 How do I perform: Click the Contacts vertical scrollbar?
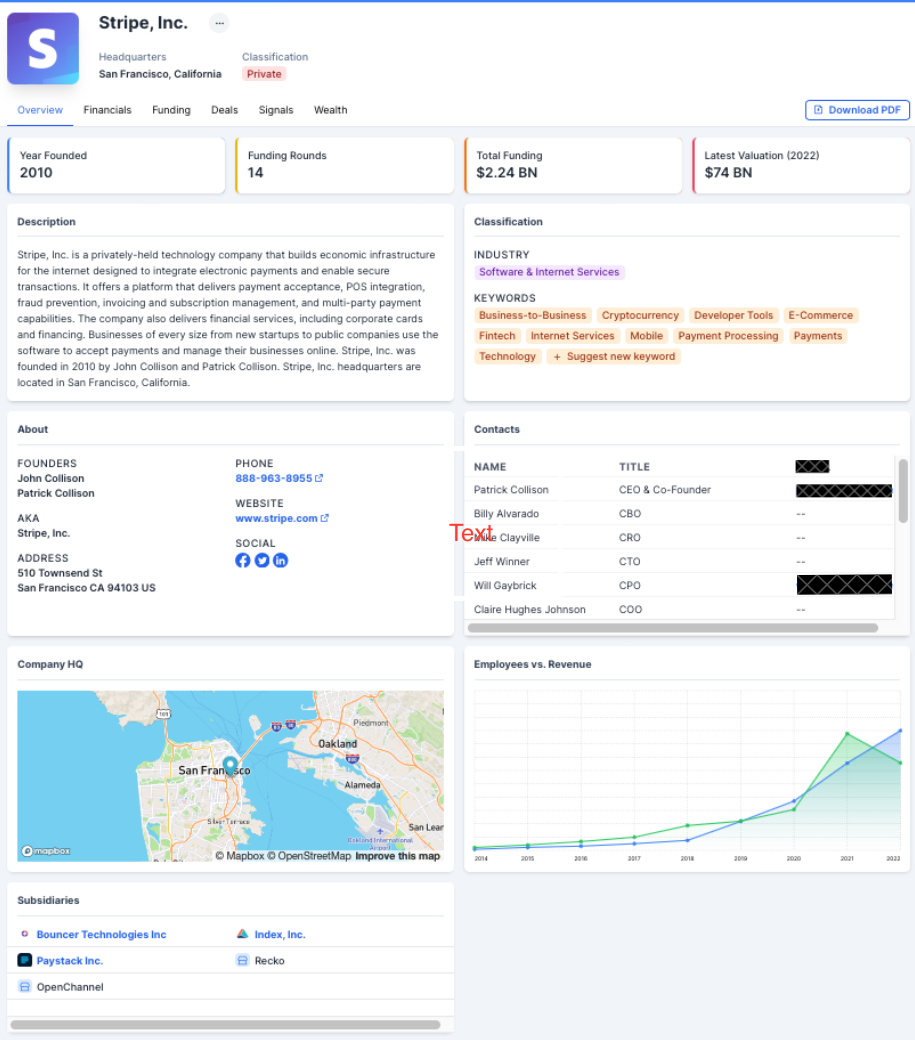tap(903, 491)
